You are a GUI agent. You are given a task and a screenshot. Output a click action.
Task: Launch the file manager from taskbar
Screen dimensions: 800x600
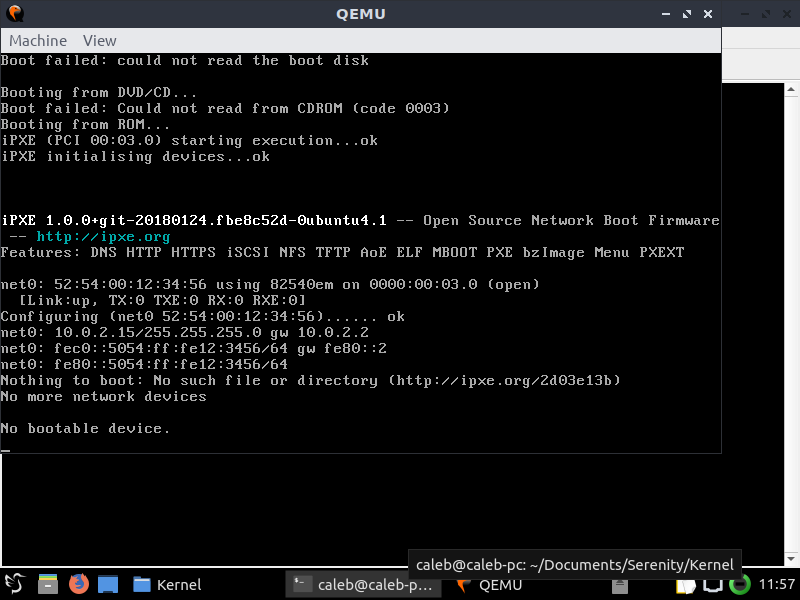pos(48,584)
